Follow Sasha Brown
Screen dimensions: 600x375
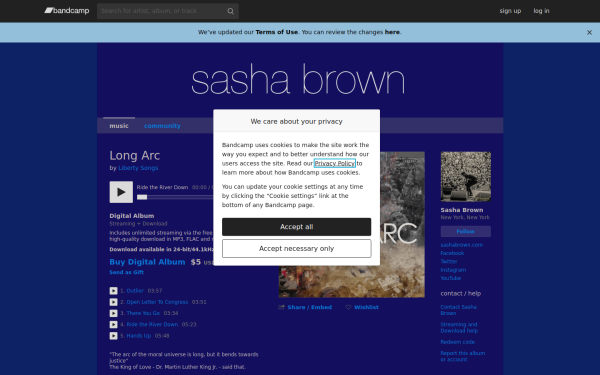click(466, 232)
